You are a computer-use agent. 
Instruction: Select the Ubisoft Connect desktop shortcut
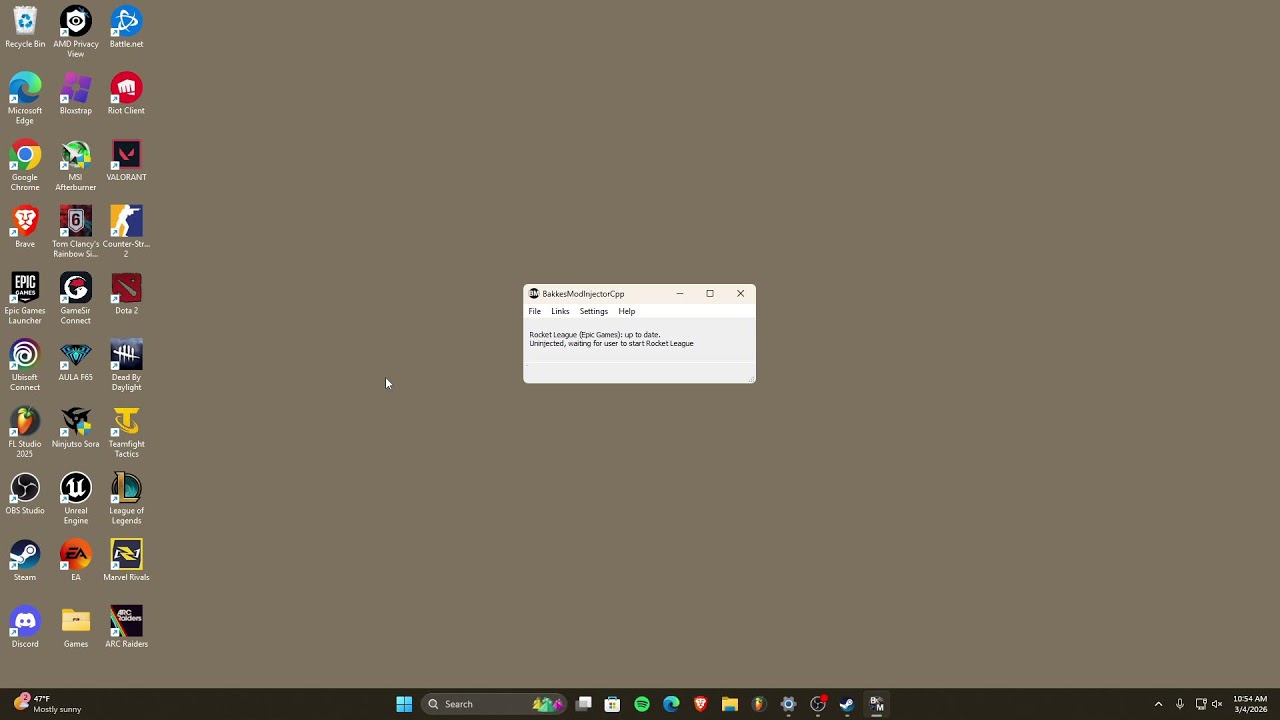pos(25,366)
